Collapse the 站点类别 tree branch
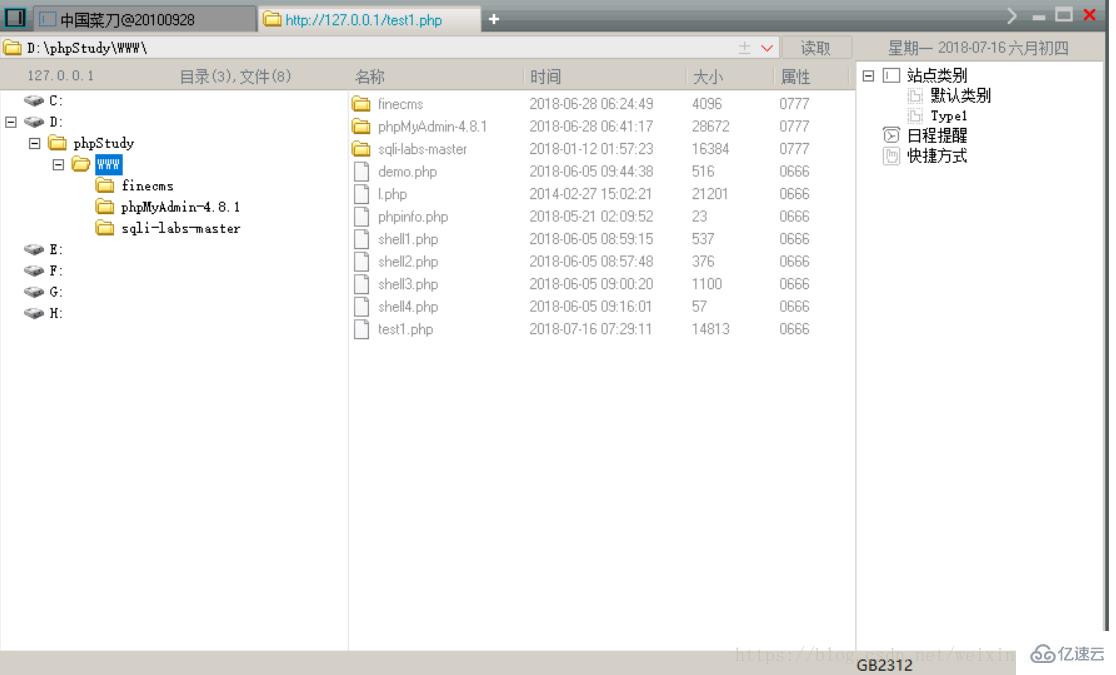Screen dimensions: 1116x675 tap(868, 76)
